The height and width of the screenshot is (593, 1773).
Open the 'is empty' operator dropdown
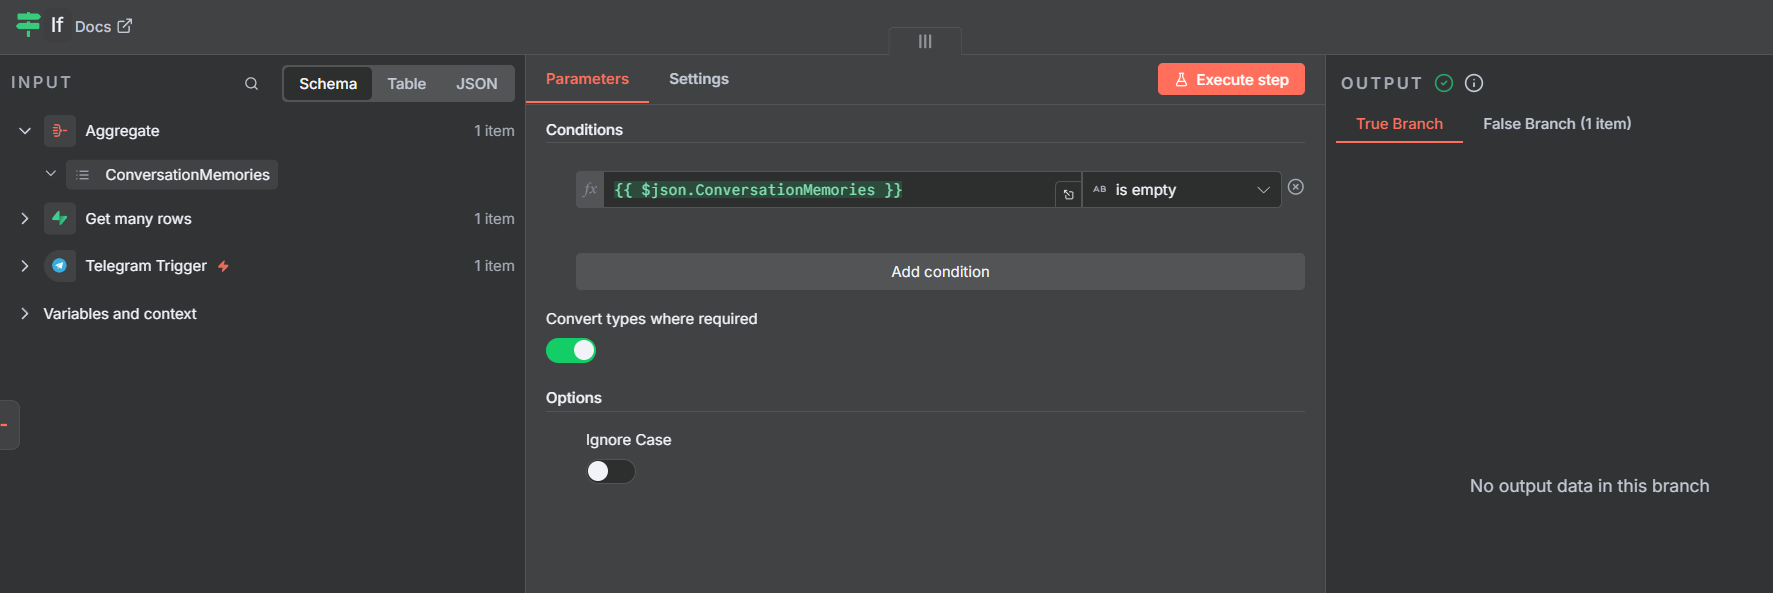1181,190
